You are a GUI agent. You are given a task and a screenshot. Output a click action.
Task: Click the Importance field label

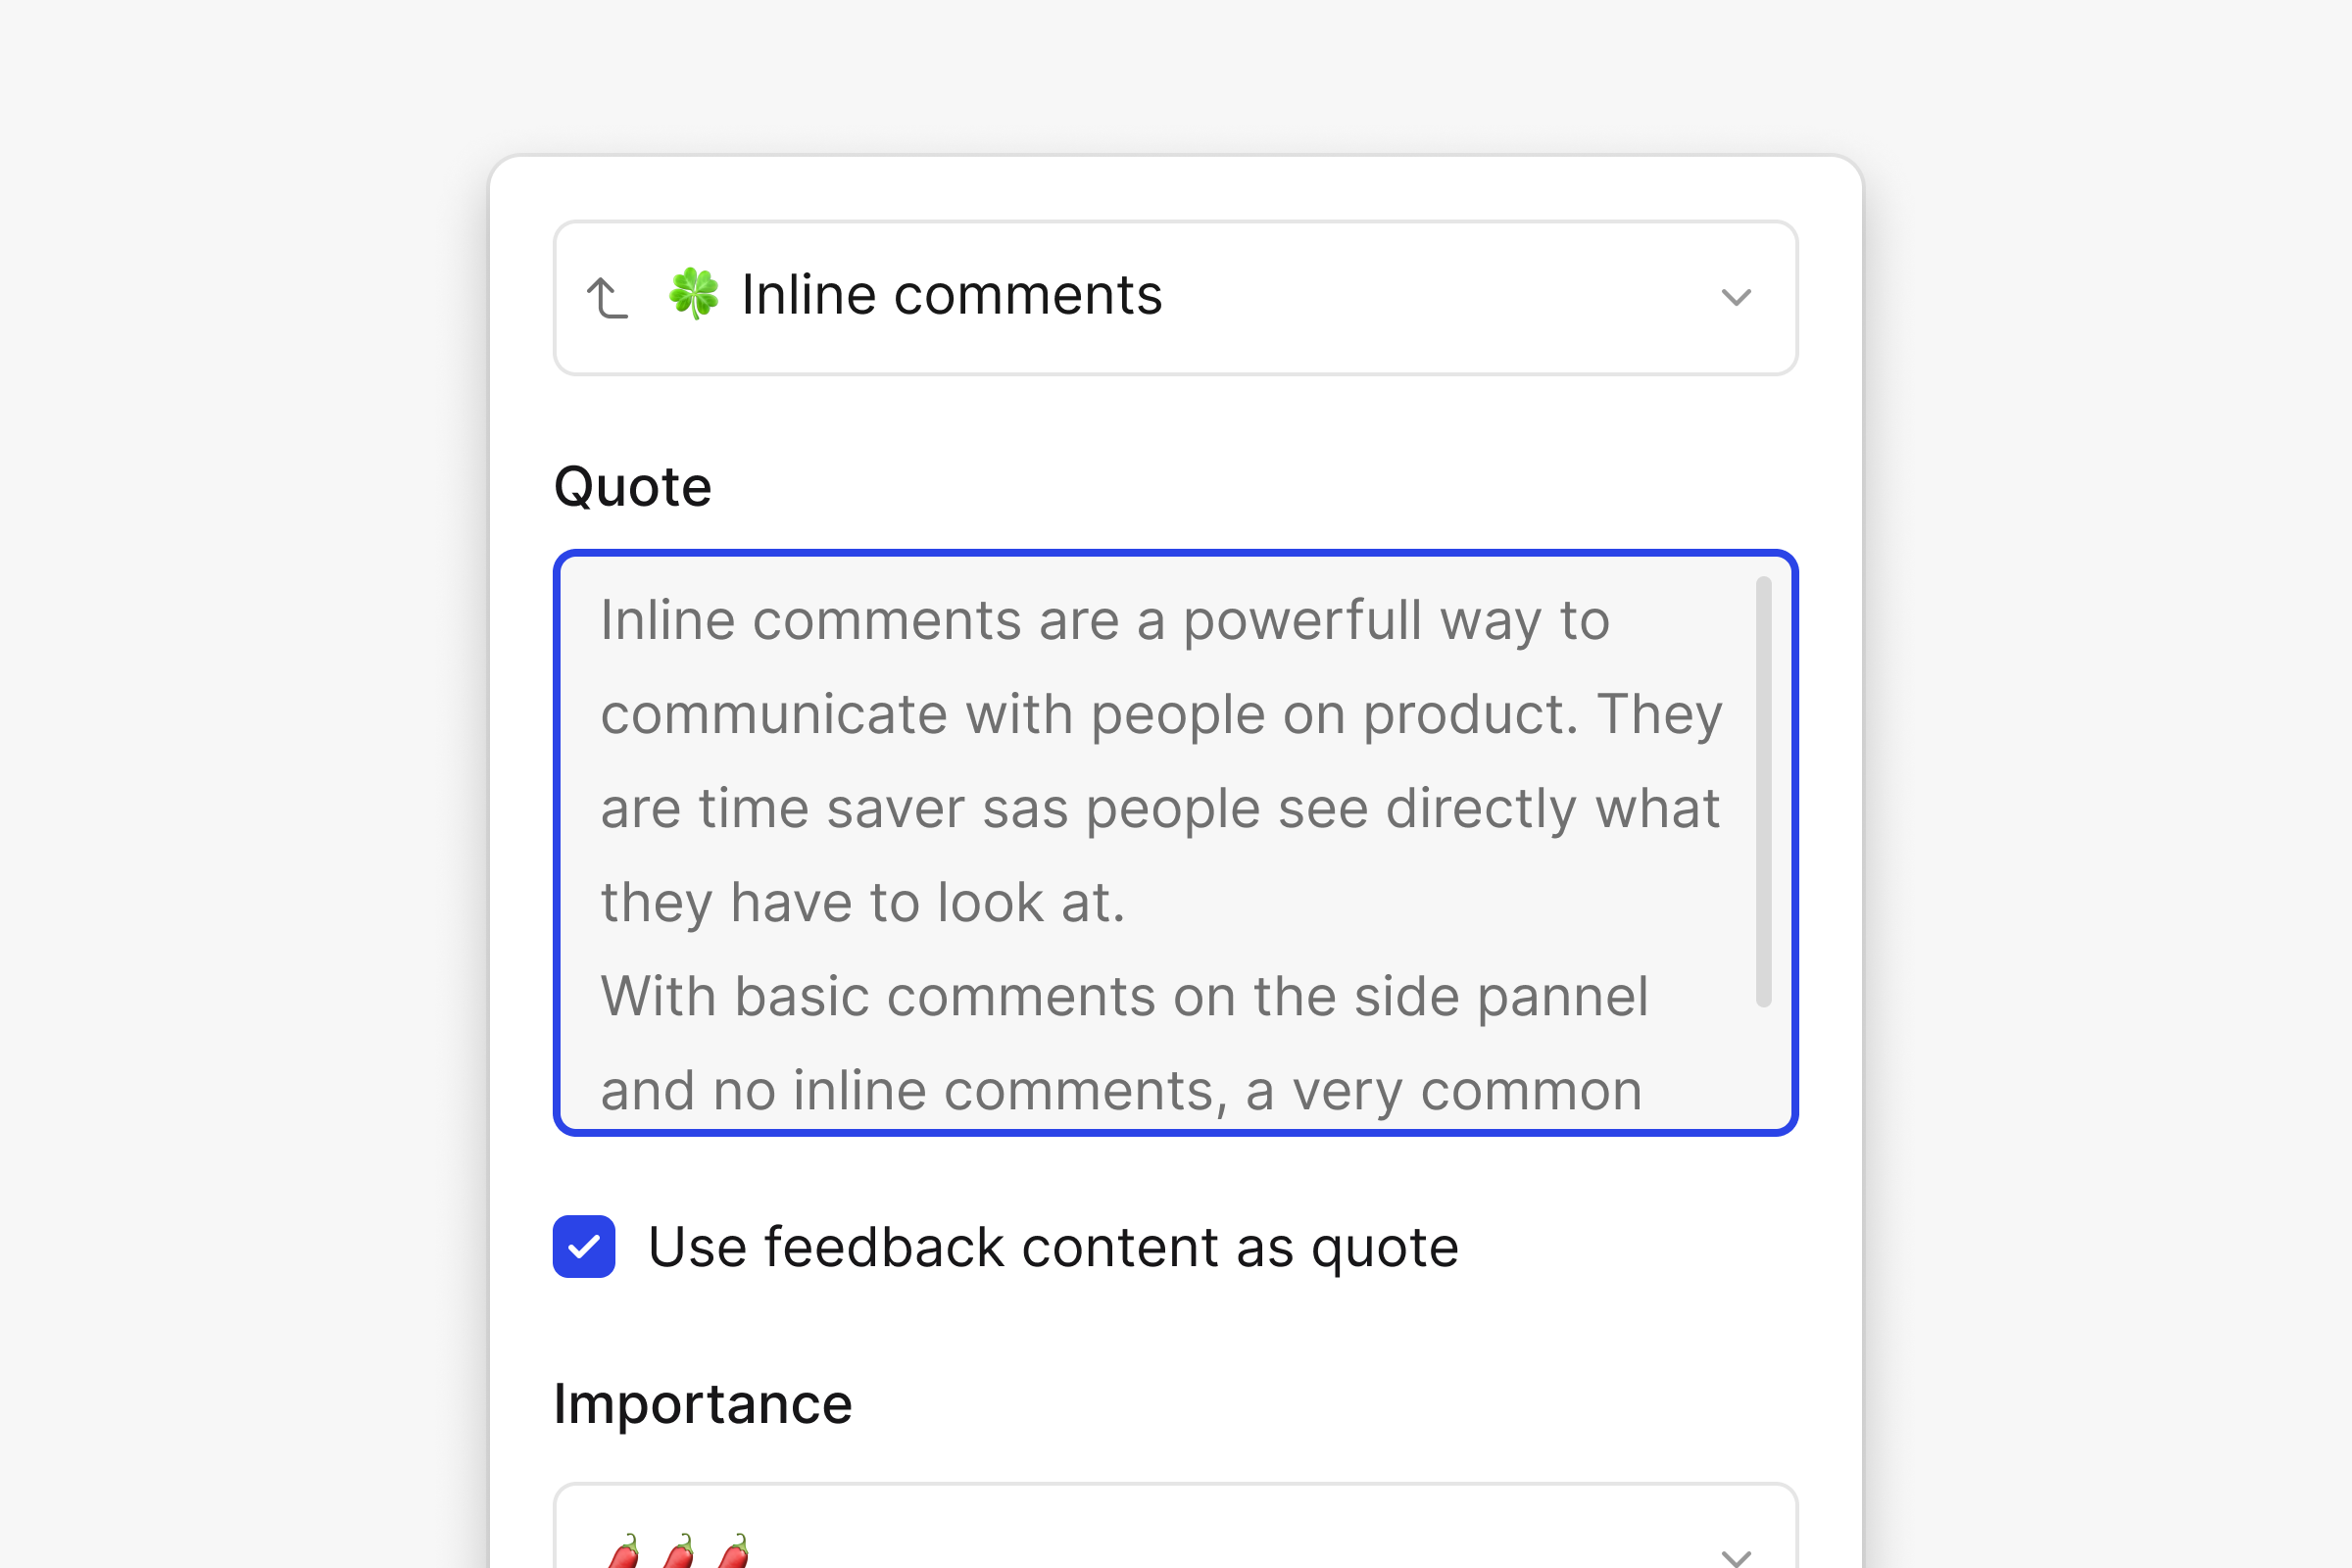coord(702,1403)
